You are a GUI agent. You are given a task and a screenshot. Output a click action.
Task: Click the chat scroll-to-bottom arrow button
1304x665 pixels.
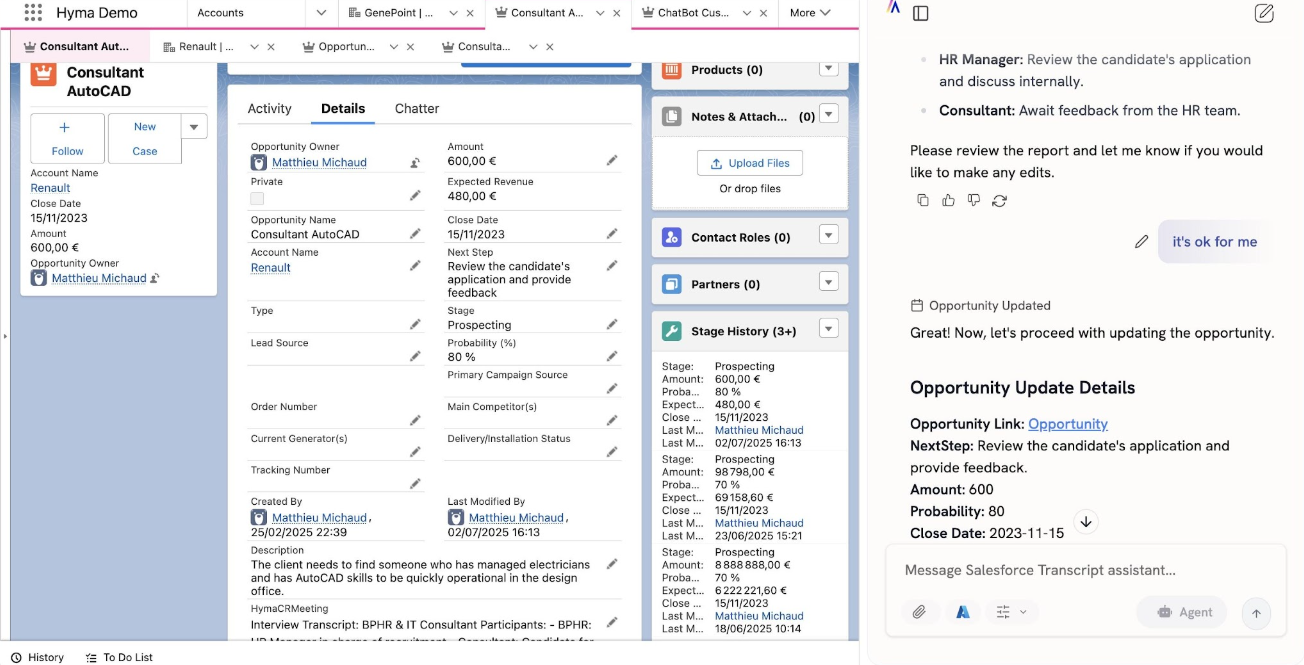point(1086,521)
